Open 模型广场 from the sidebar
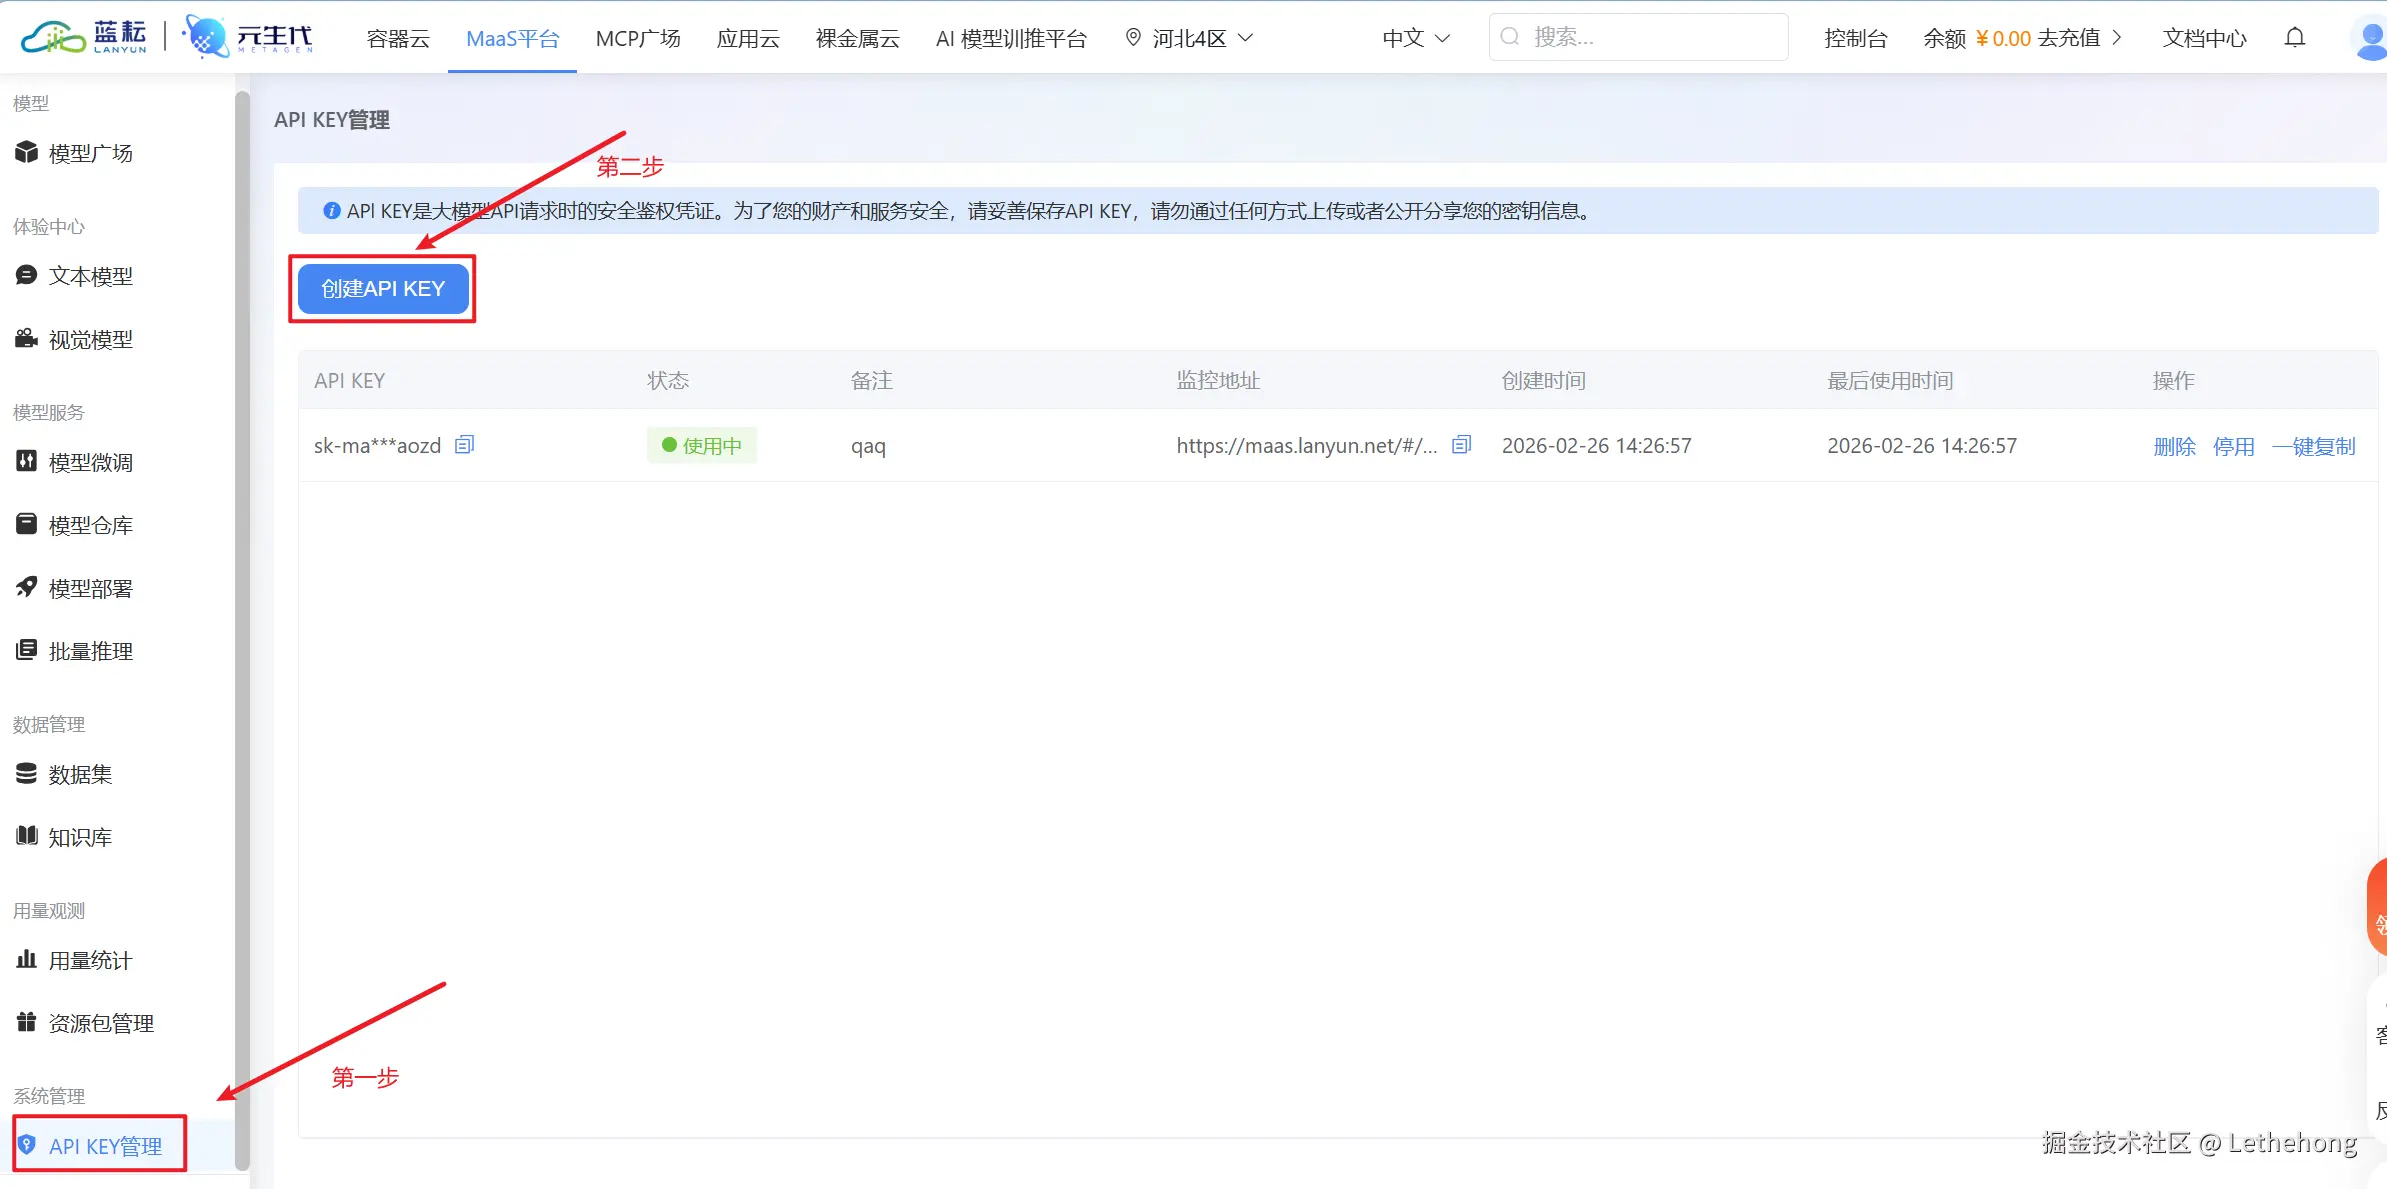 point(90,153)
